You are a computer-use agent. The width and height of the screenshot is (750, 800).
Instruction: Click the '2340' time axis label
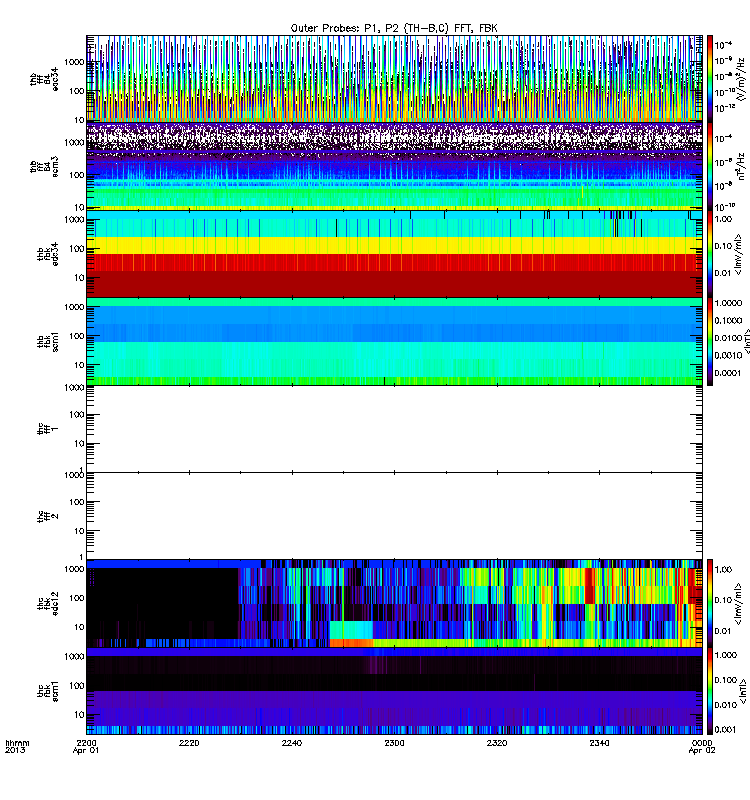599,743
